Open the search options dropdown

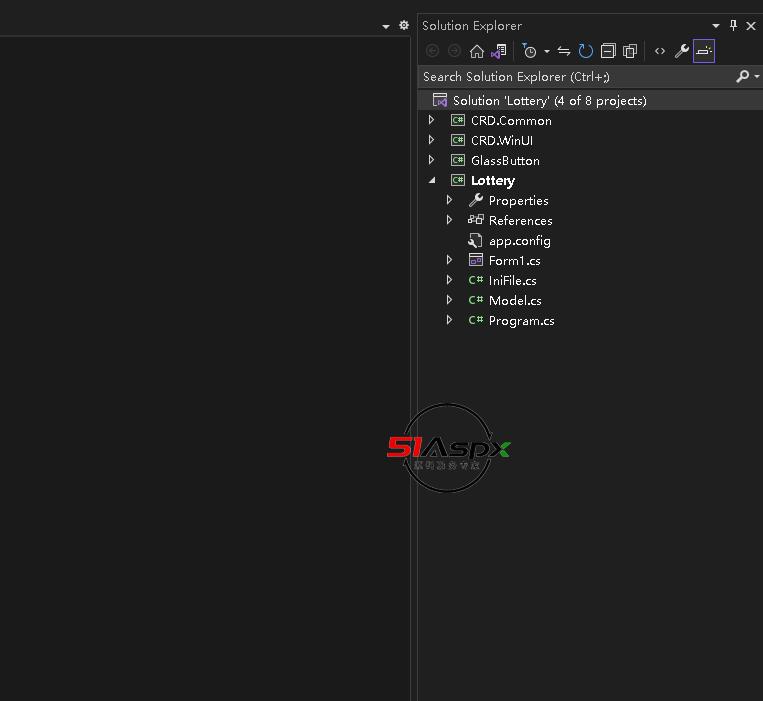click(x=754, y=77)
